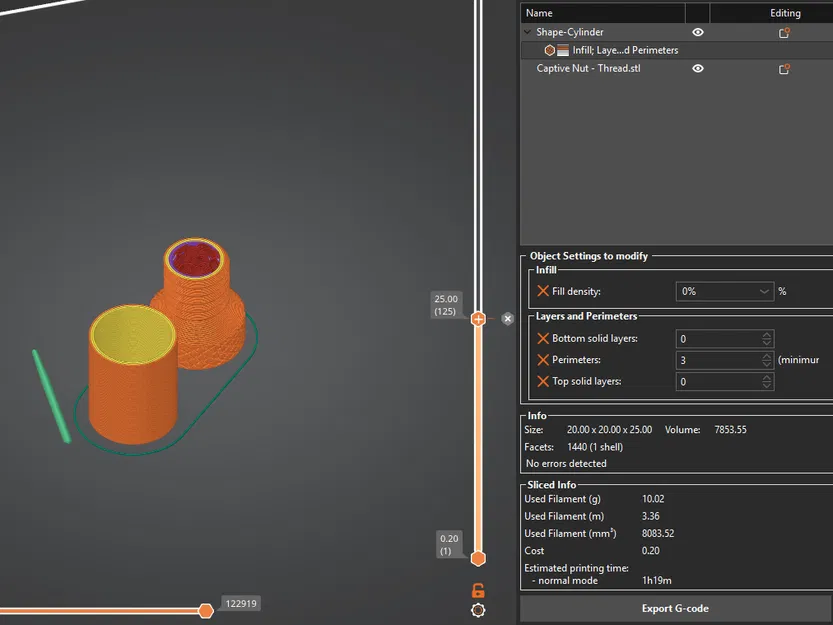Click the Estimated printing time value 1h19m
The width and height of the screenshot is (833, 625).
pyautogui.click(x=657, y=580)
